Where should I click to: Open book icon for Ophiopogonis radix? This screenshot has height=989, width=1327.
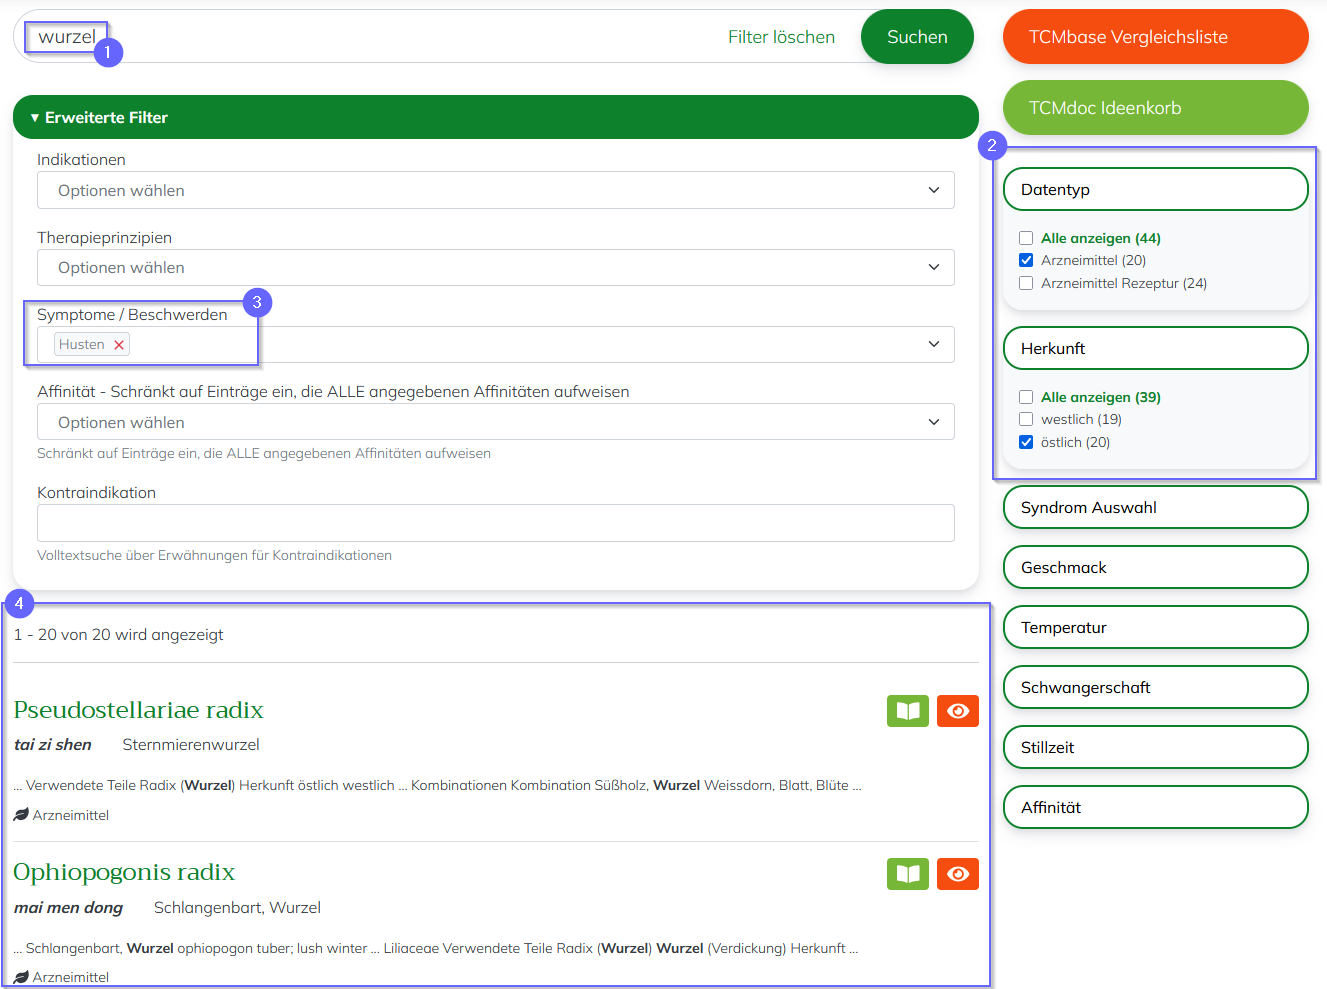coord(907,874)
